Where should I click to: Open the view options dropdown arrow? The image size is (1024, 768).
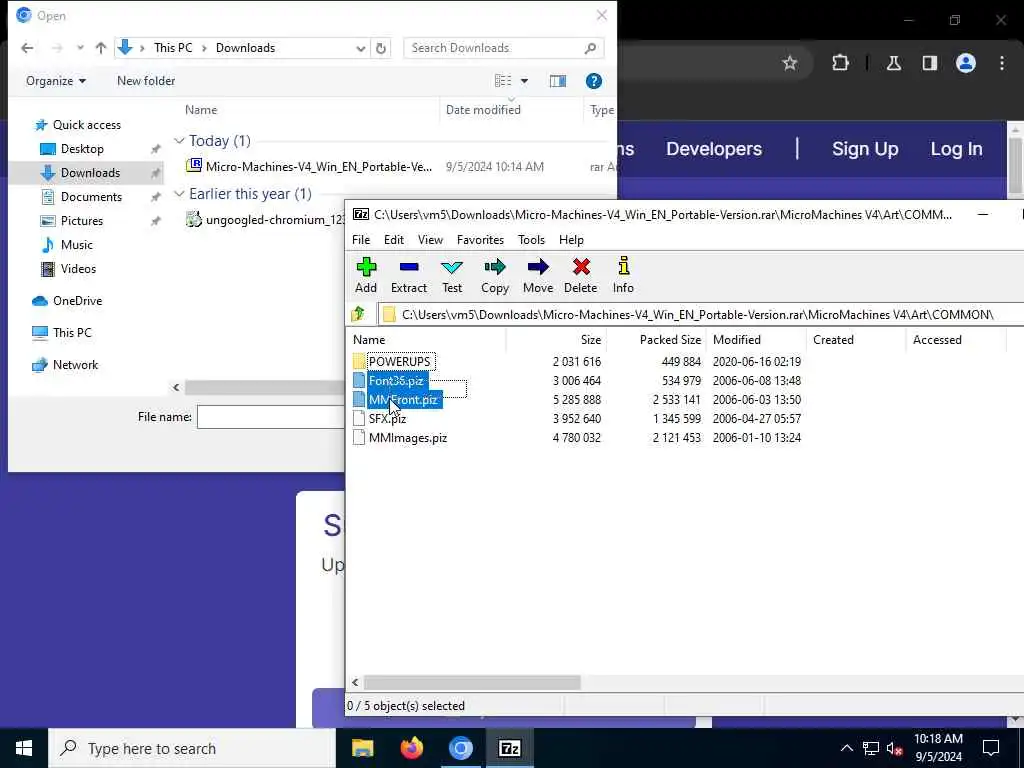point(524,81)
